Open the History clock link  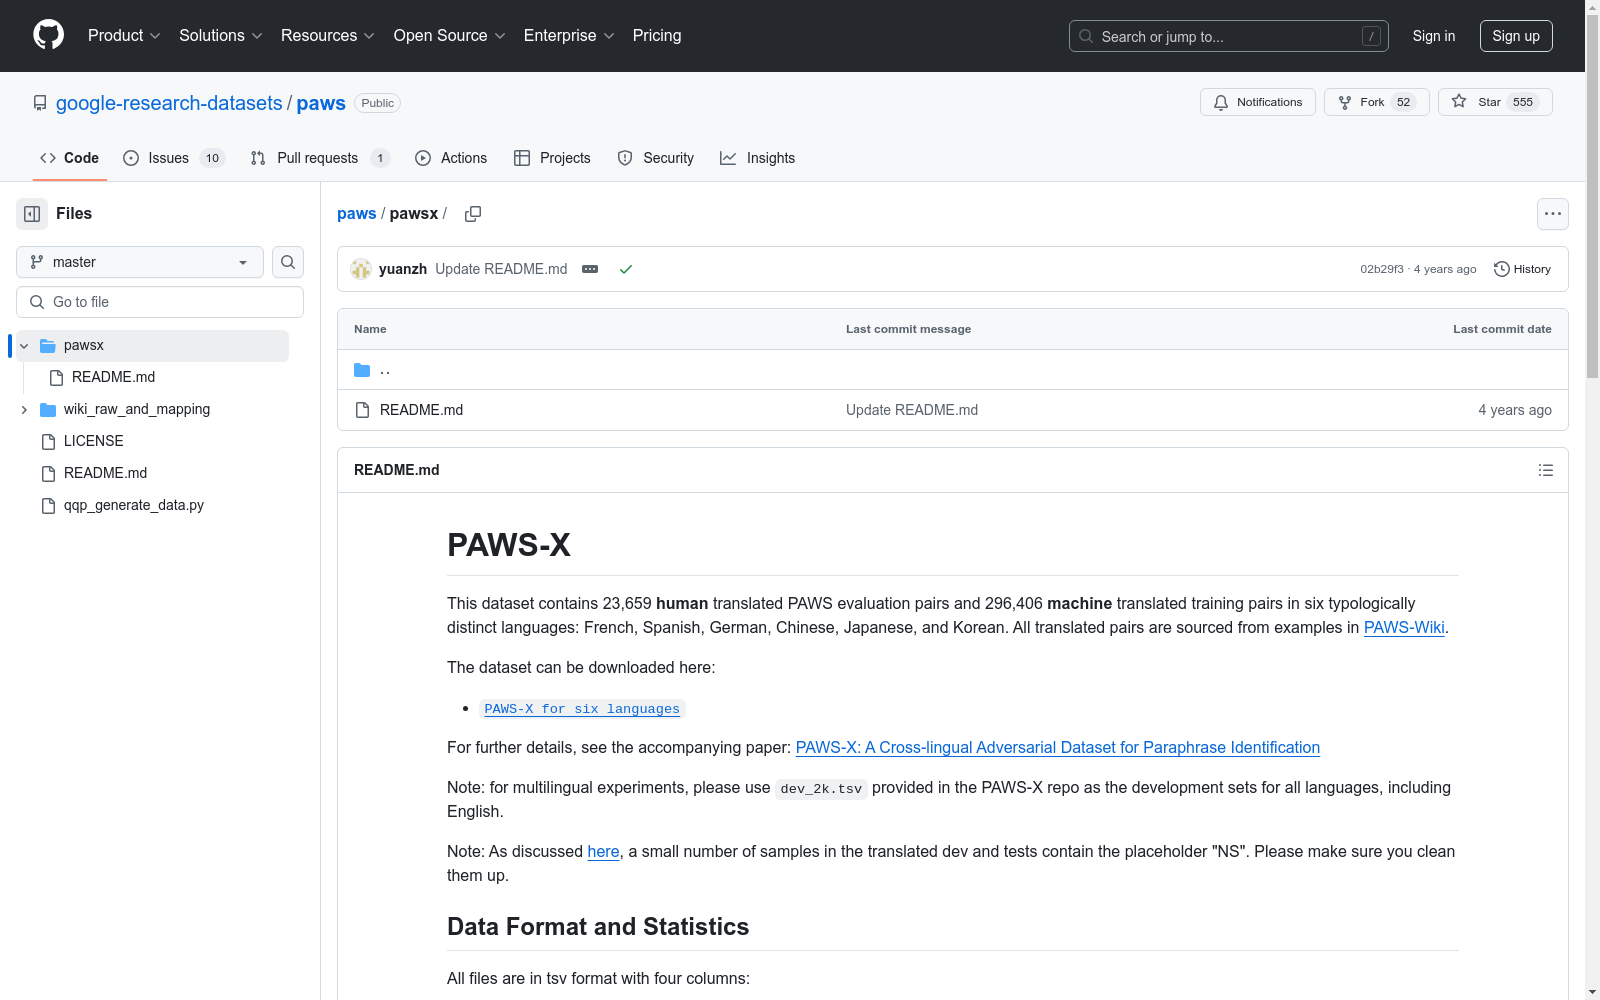pos(1522,269)
